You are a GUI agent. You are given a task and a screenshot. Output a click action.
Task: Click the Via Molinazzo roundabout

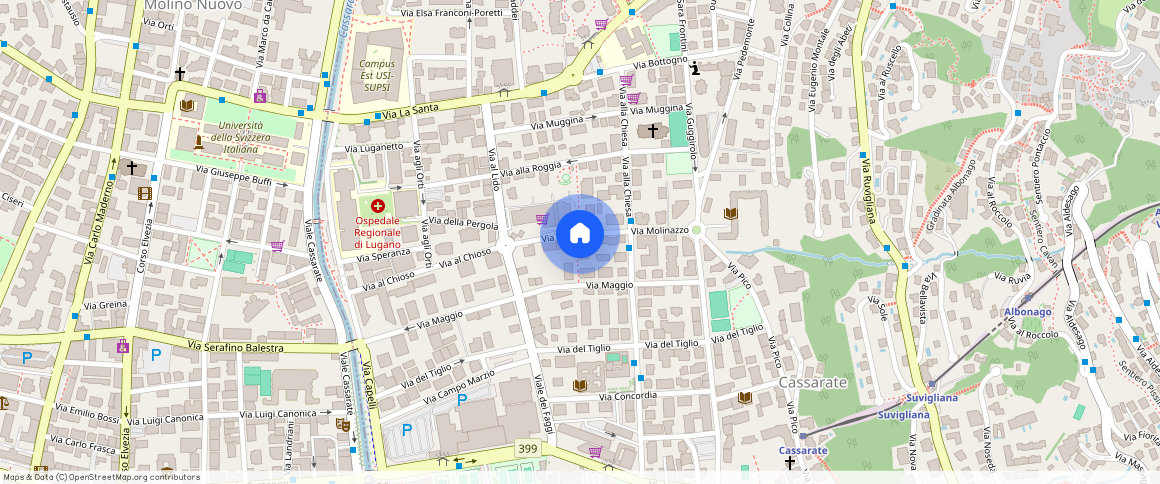coord(697,230)
